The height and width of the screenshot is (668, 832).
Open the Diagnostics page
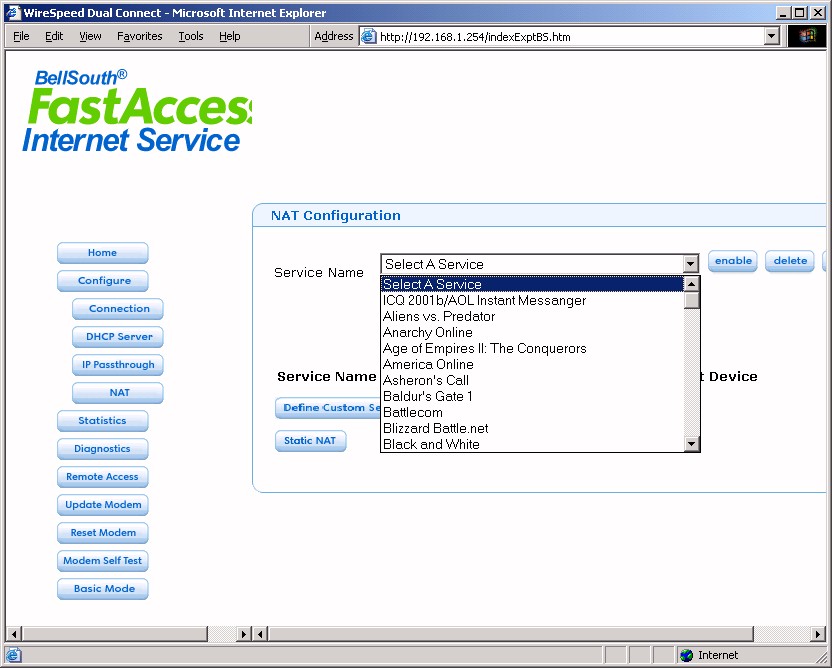point(102,449)
